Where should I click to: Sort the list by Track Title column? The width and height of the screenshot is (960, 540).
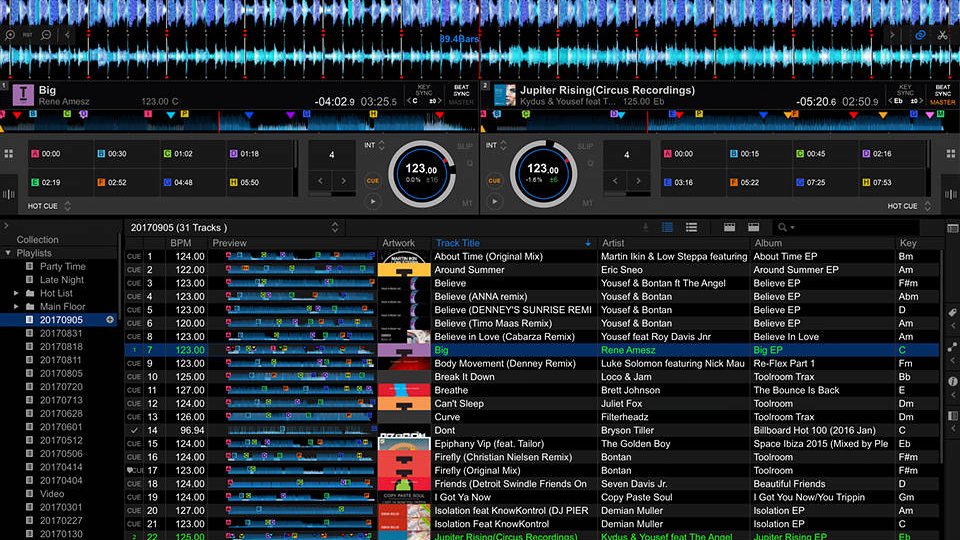click(x=457, y=243)
